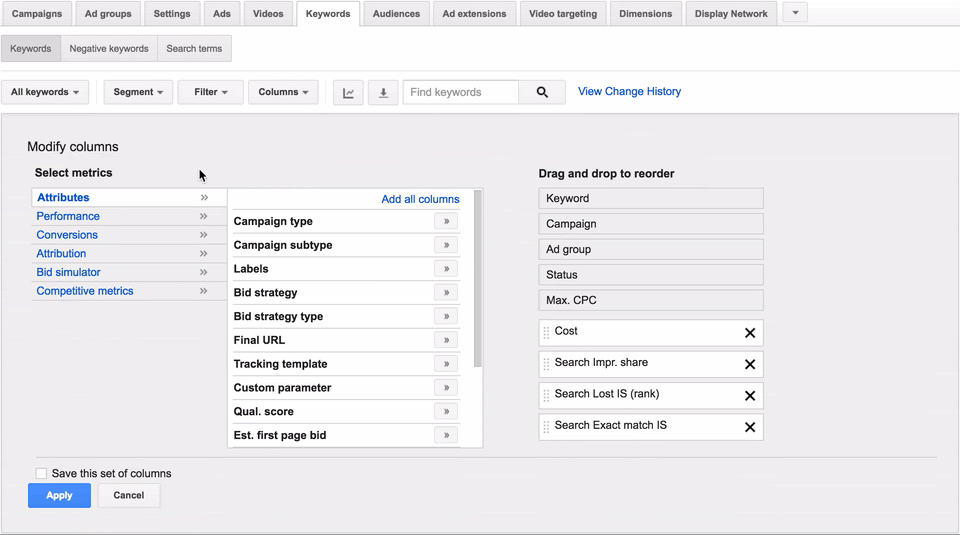Remove the Search Exact match IS column
The width and height of the screenshot is (960, 535).
click(x=749, y=427)
